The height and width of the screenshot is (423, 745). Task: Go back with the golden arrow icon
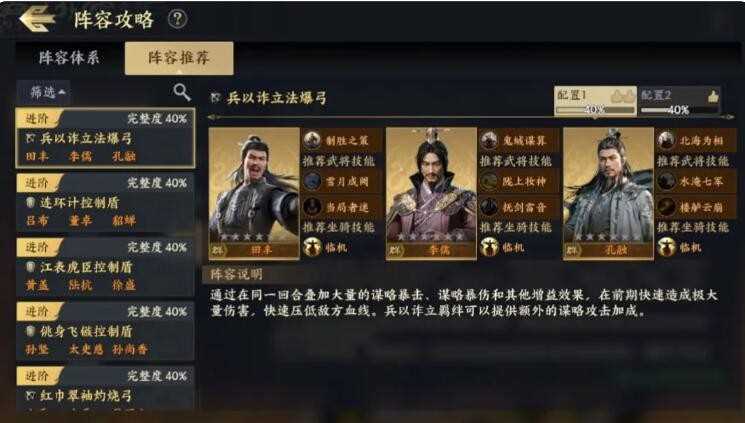[37, 19]
